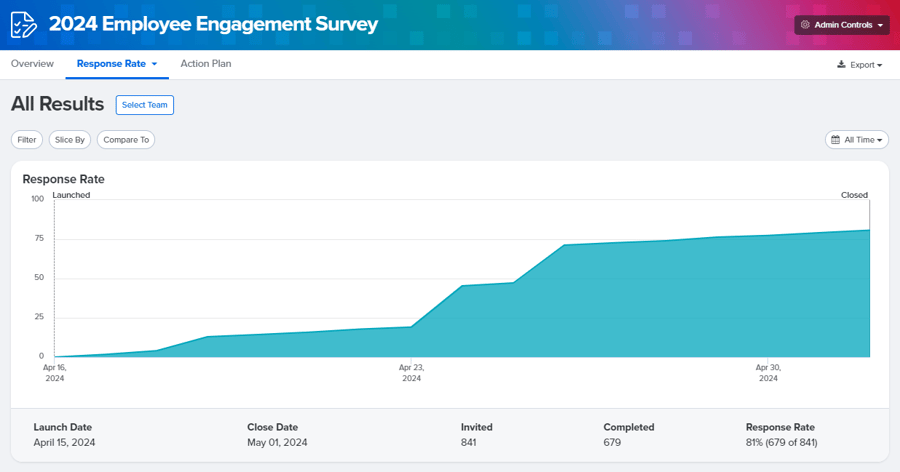Viewport: 900px width, 472px height.
Task: Click the Closed marker on chart
Action: click(854, 195)
